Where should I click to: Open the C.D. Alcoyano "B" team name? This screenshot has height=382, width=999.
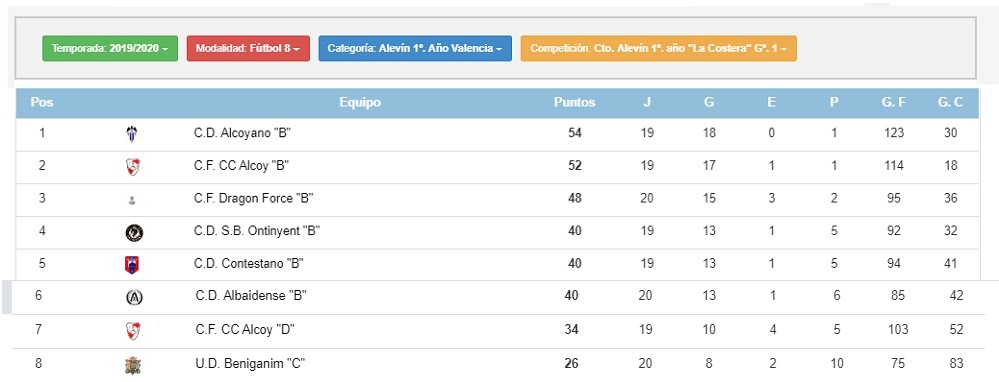pyautogui.click(x=243, y=134)
